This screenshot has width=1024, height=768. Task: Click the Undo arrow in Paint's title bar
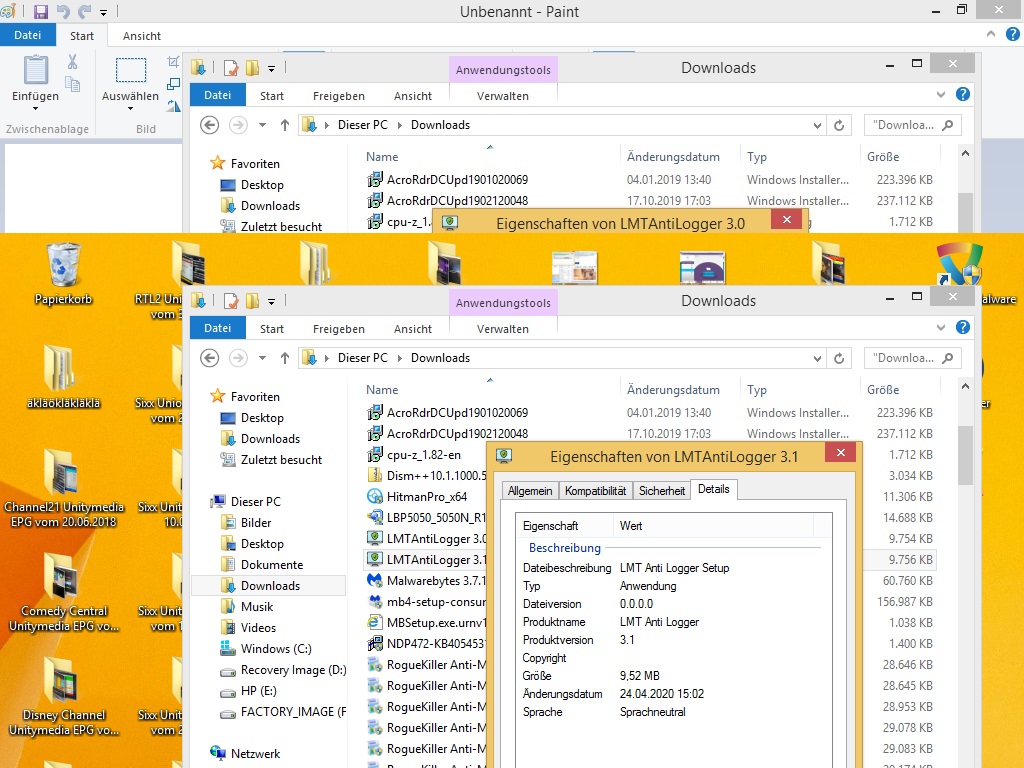coord(63,11)
